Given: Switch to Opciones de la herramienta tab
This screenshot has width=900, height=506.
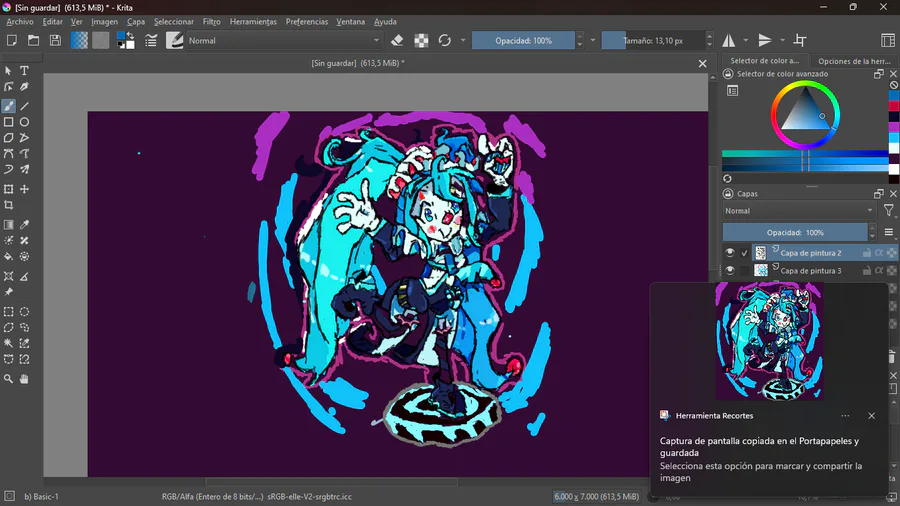Looking at the screenshot, I should pos(854,61).
